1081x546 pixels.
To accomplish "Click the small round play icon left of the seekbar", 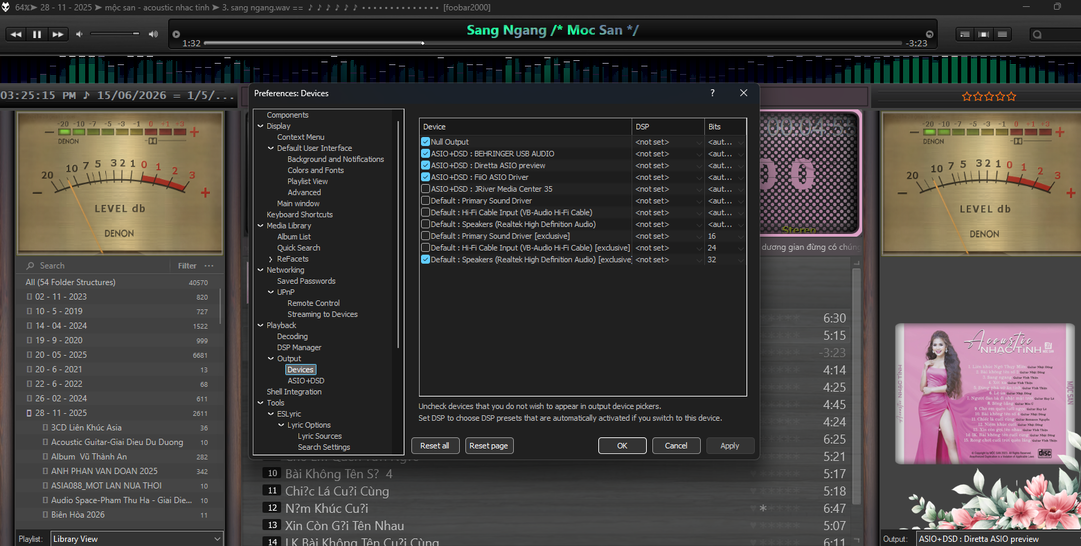I will pyautogui.click(x=176, y=34).
